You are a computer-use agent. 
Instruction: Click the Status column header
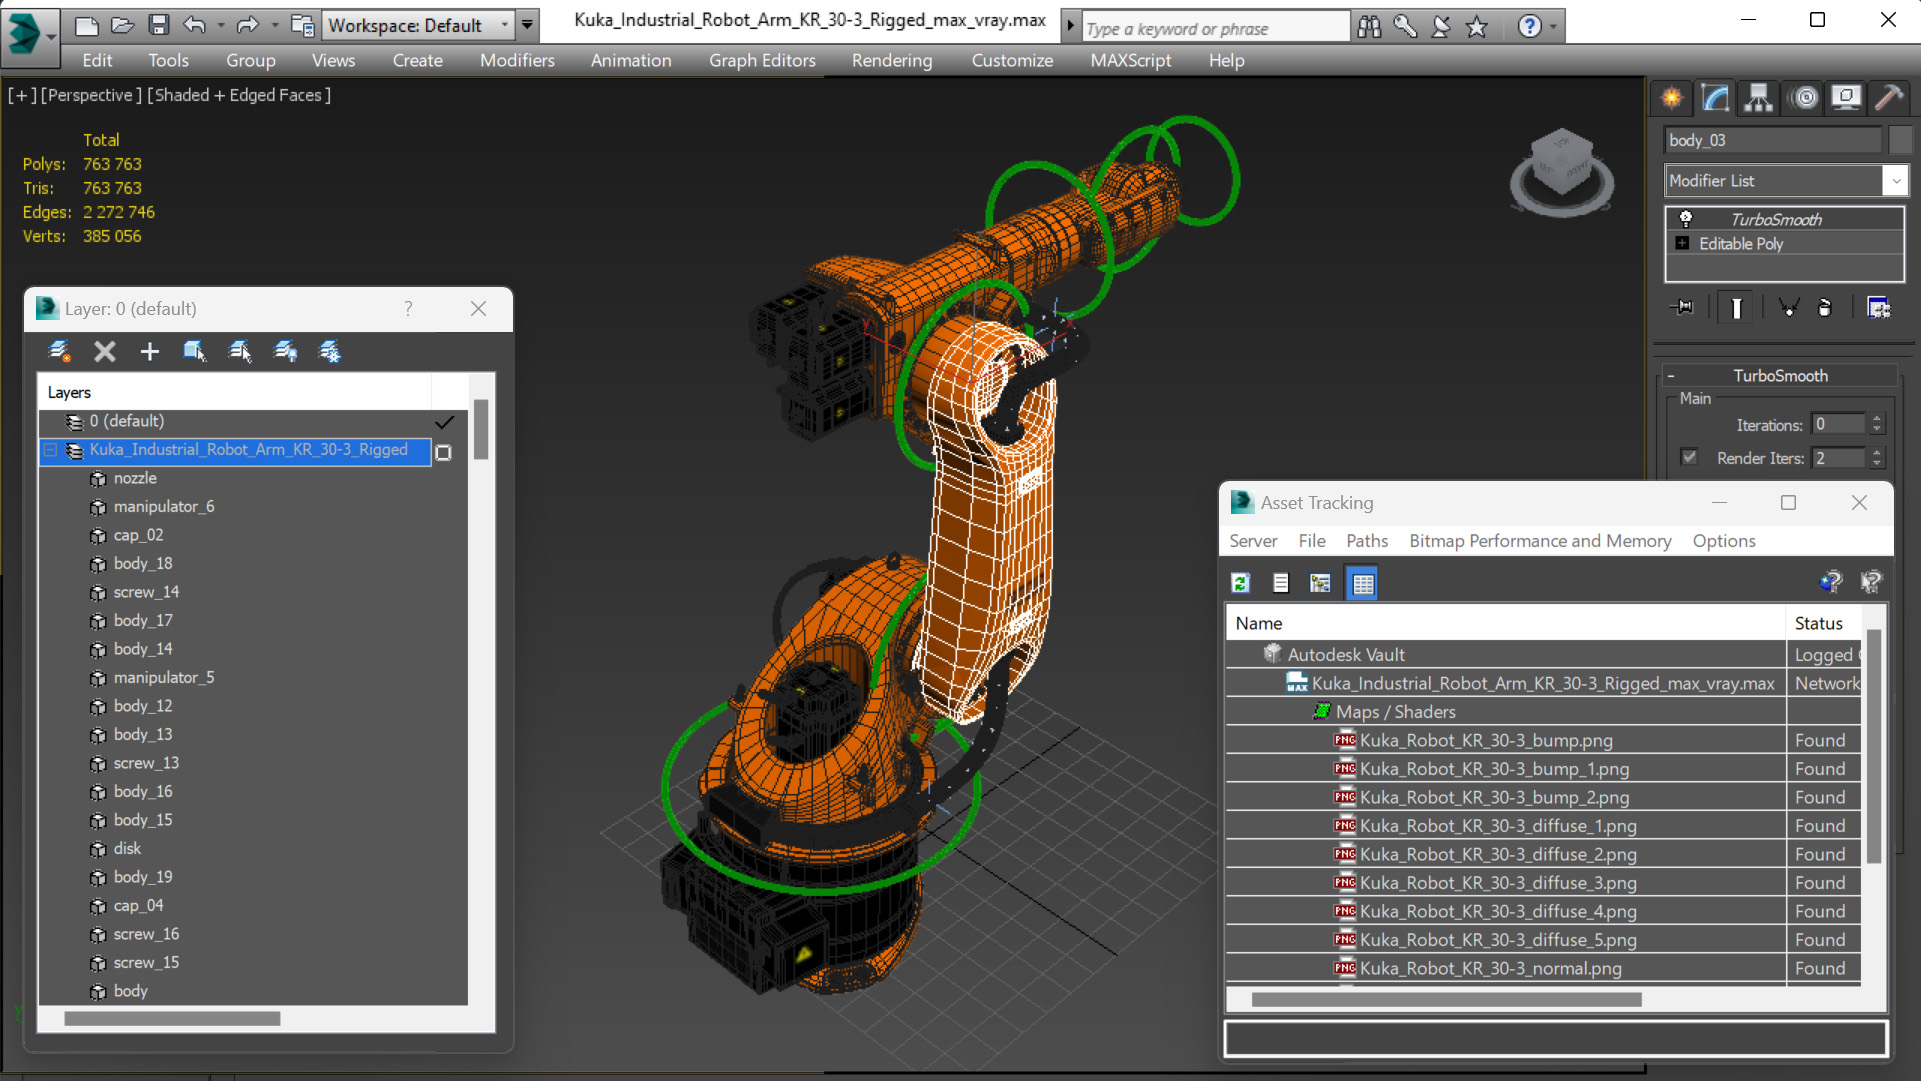(x=1822, y=623)
